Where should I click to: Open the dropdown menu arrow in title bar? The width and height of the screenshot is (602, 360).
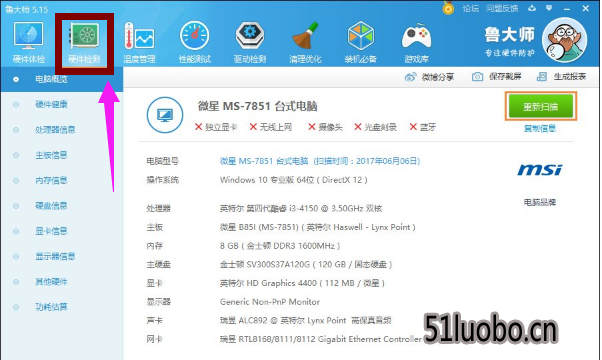point(549,8)
